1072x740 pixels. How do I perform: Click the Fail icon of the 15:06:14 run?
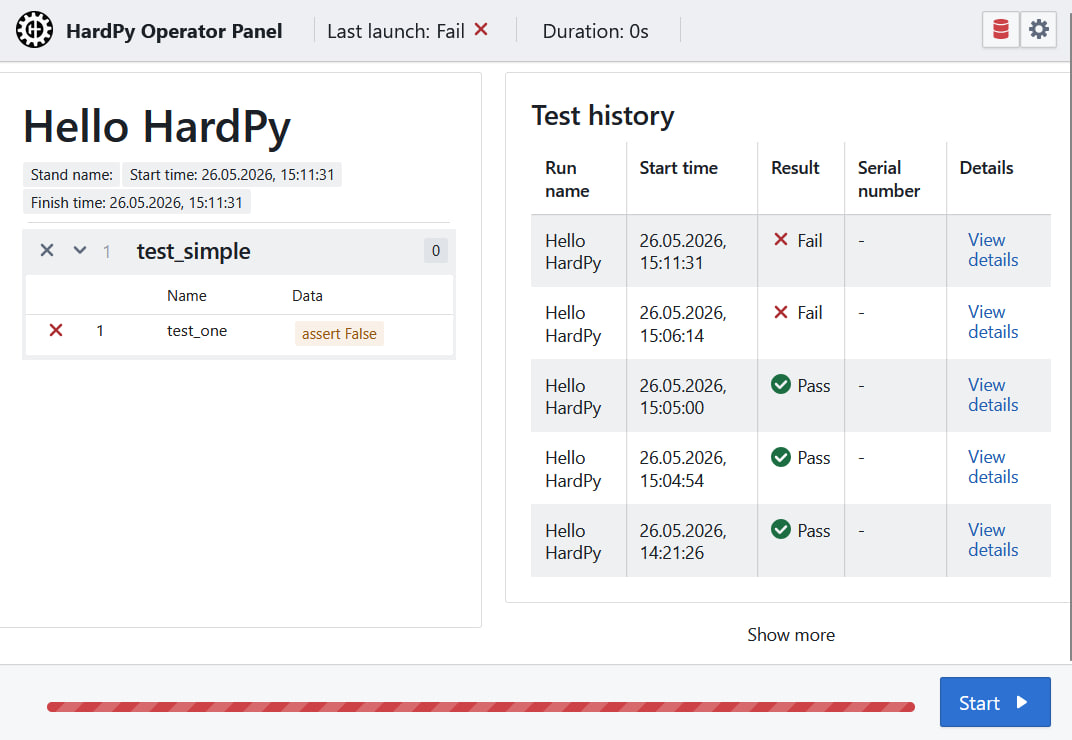(781, 312)
